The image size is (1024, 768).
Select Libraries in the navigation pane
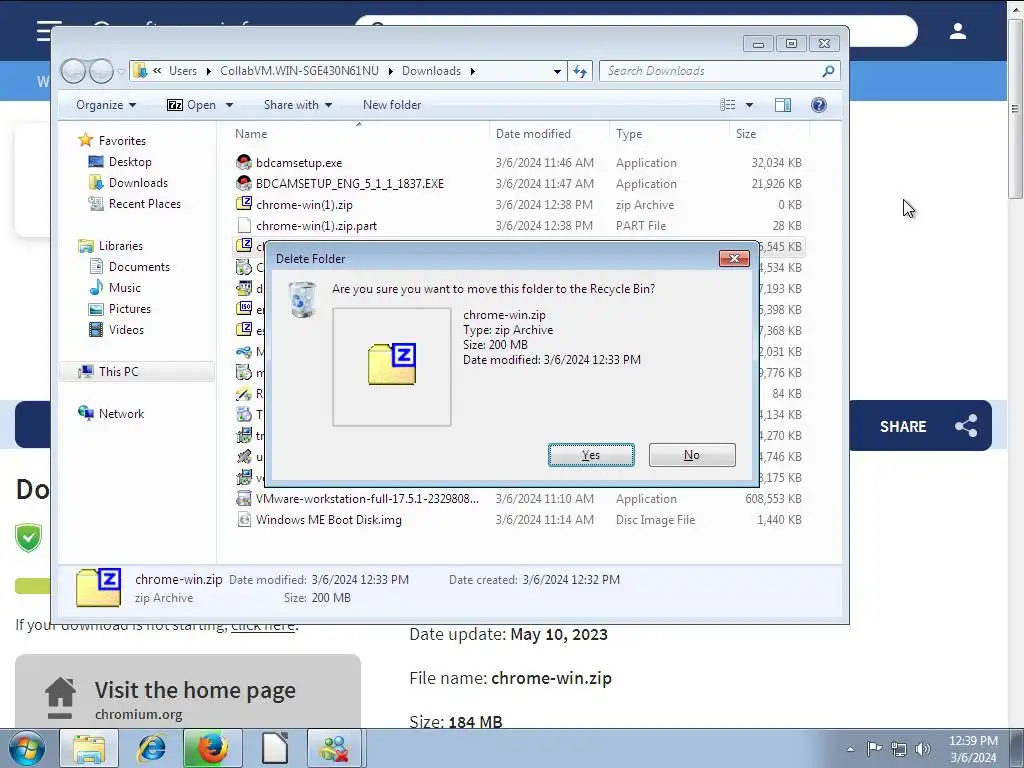point(121,246)
